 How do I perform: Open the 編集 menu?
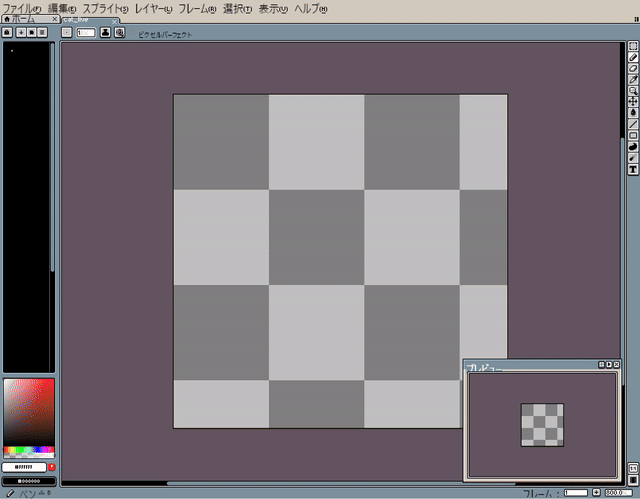(x=62, y=9)
